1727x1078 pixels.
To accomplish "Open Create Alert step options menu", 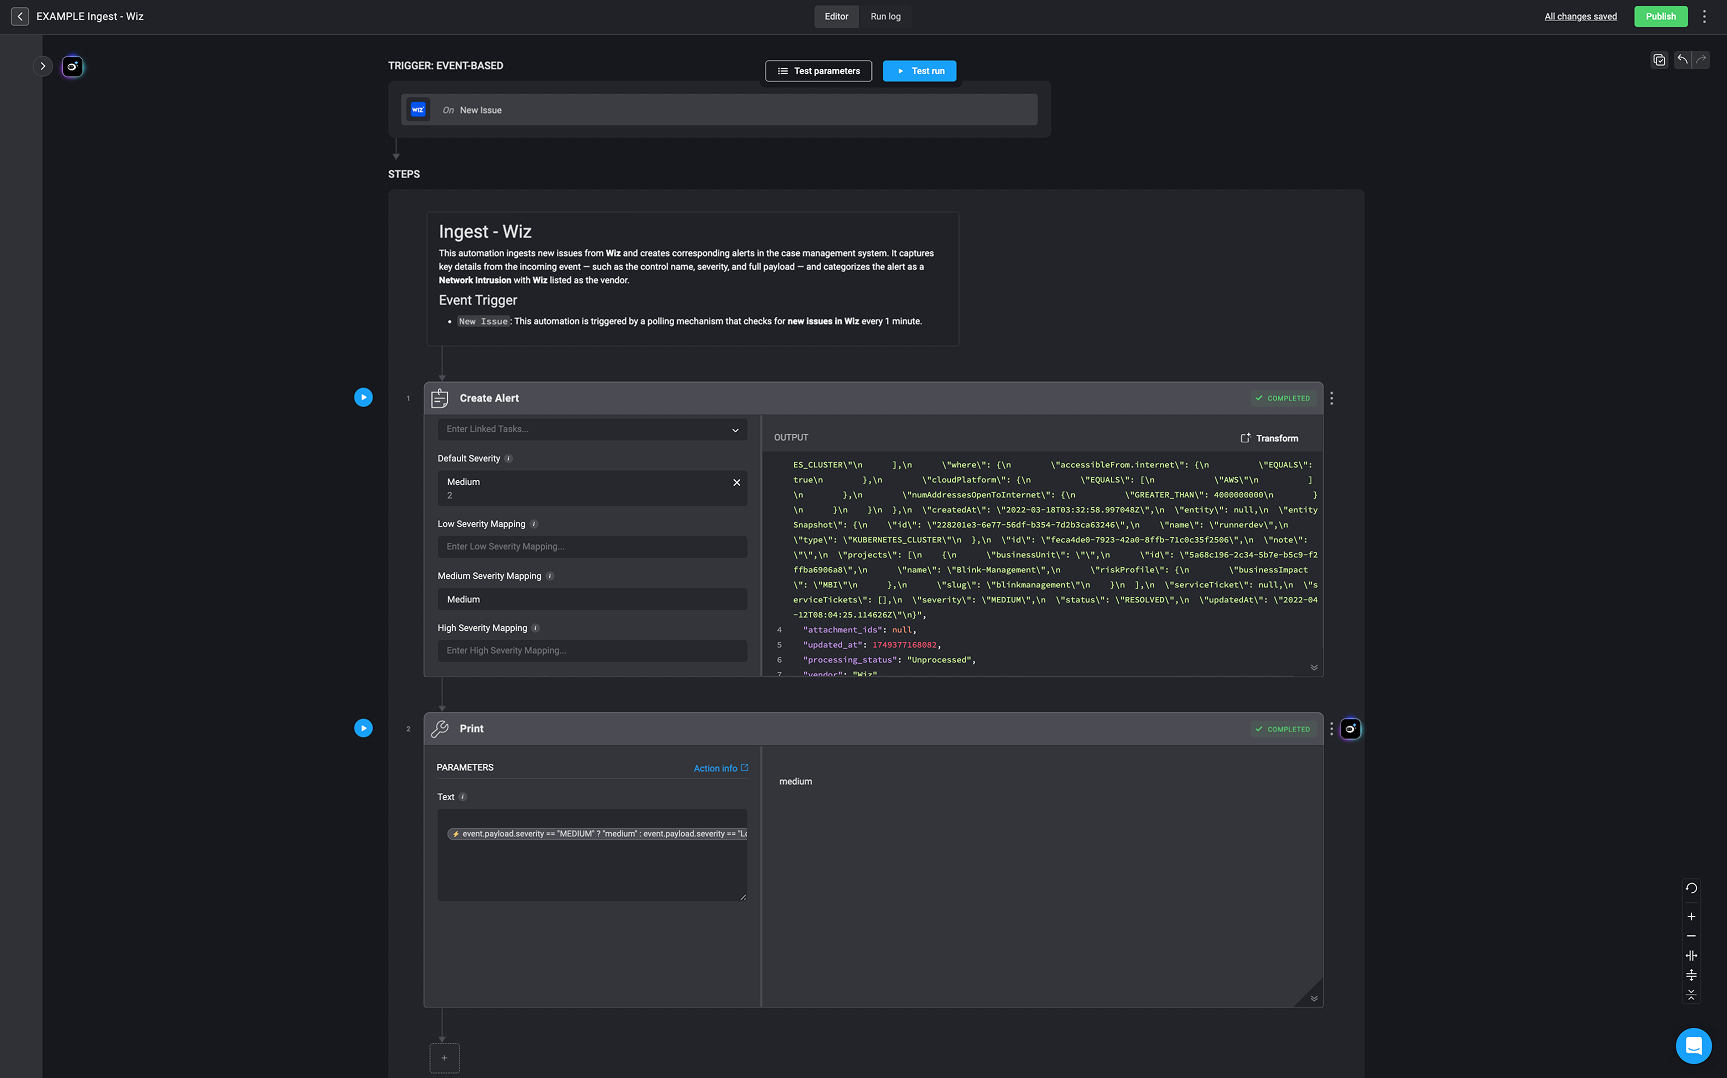I will 1331,398.
